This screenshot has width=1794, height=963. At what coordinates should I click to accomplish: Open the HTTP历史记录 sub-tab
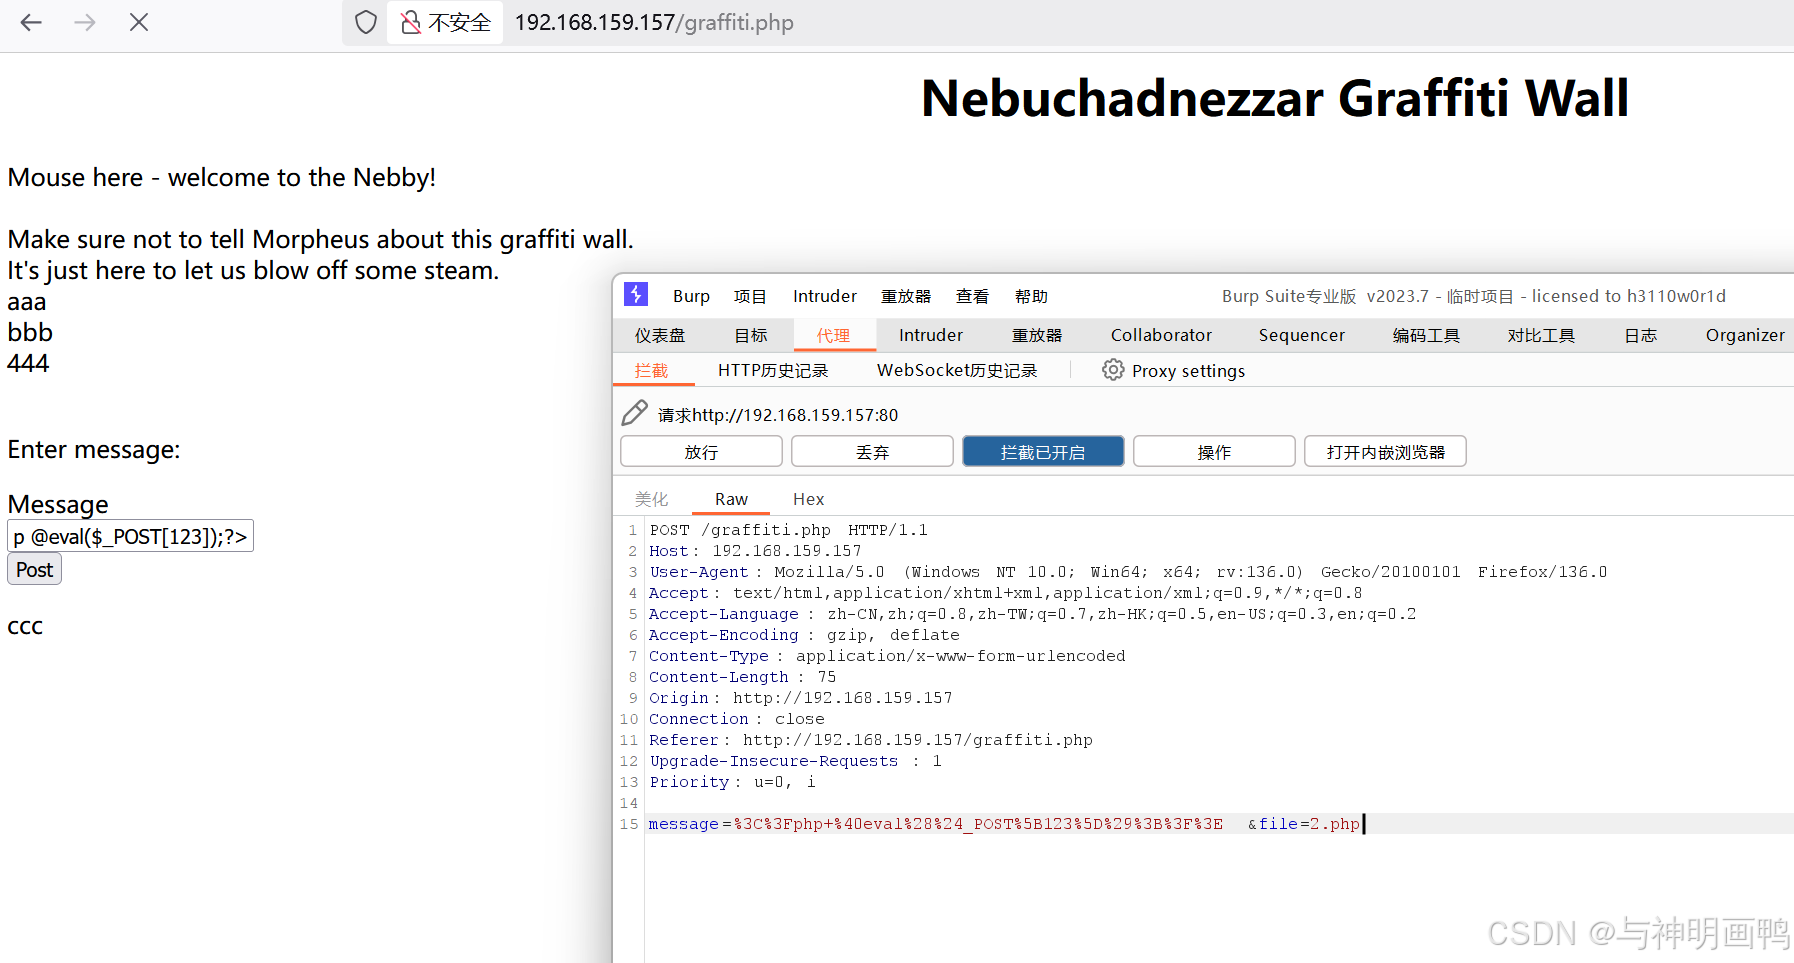[x=773, y=371]
